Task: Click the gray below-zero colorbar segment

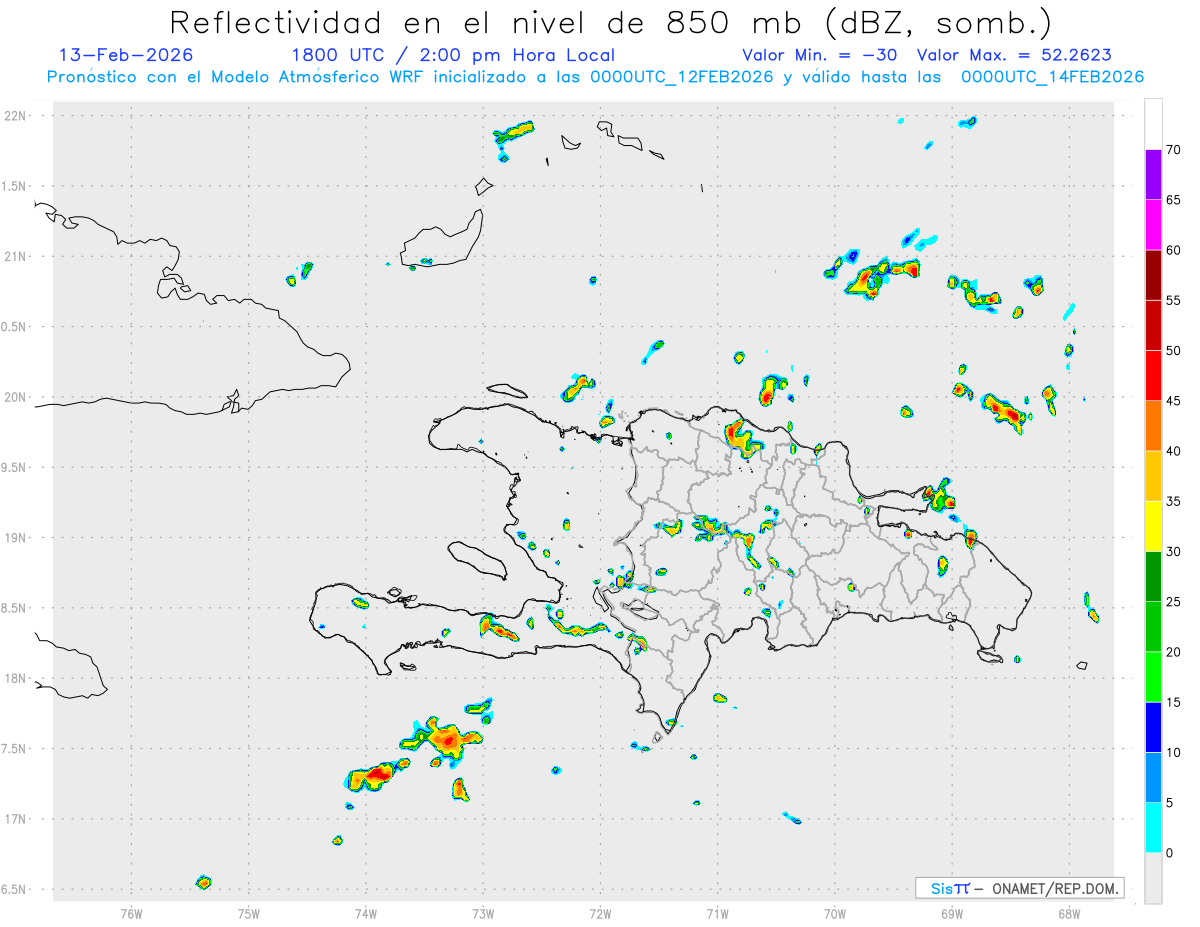Action: click(1153, 878)
